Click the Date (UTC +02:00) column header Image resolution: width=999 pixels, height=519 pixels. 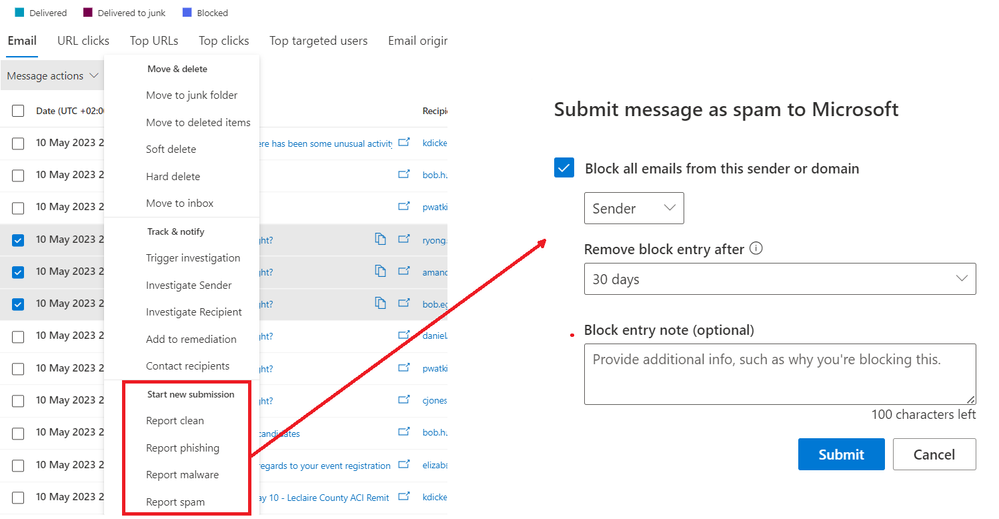coord(69,111)
